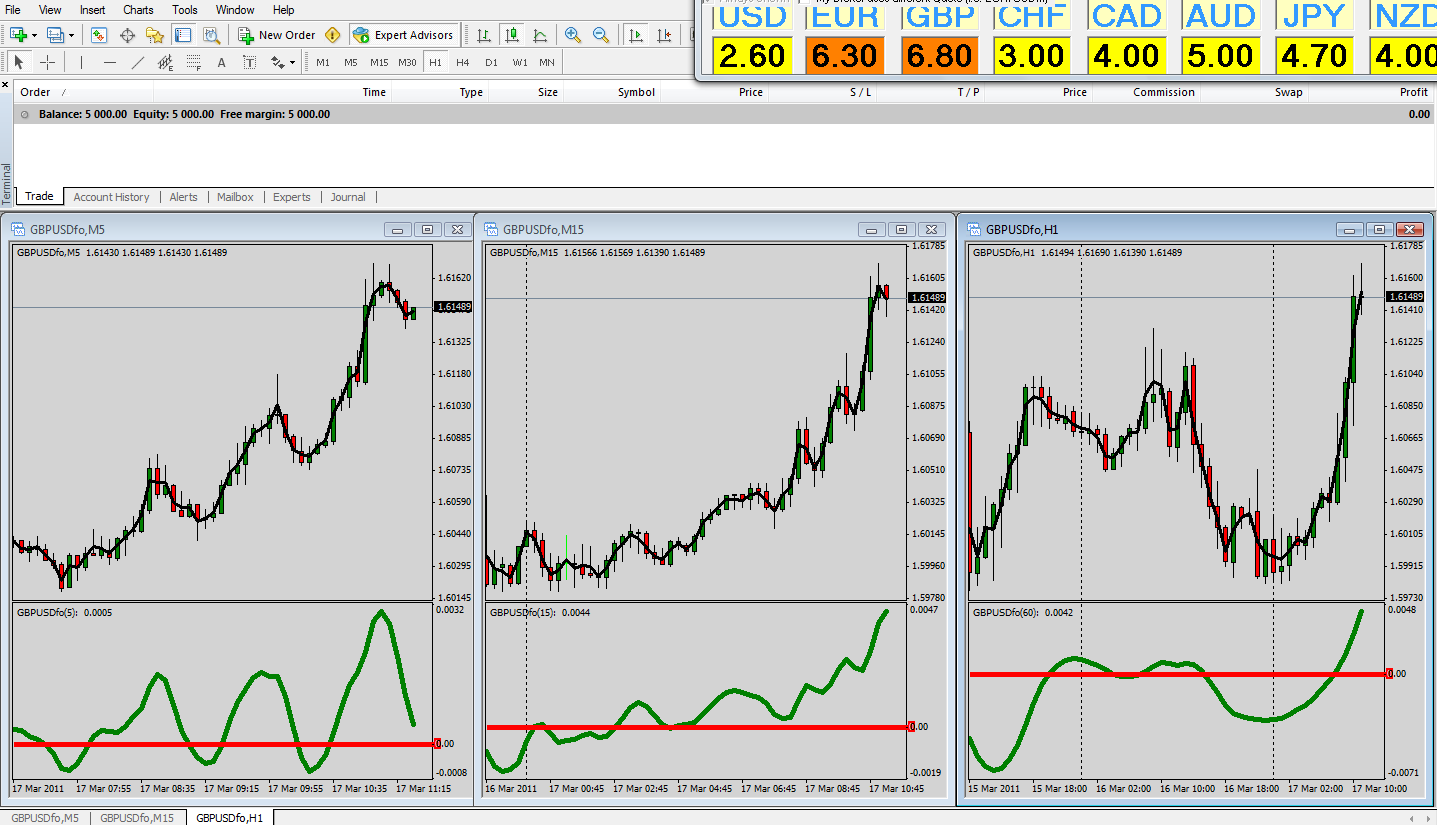1437x825 pixels.
Task: Switch to M30 timeframe
Action: click(407, 62)
